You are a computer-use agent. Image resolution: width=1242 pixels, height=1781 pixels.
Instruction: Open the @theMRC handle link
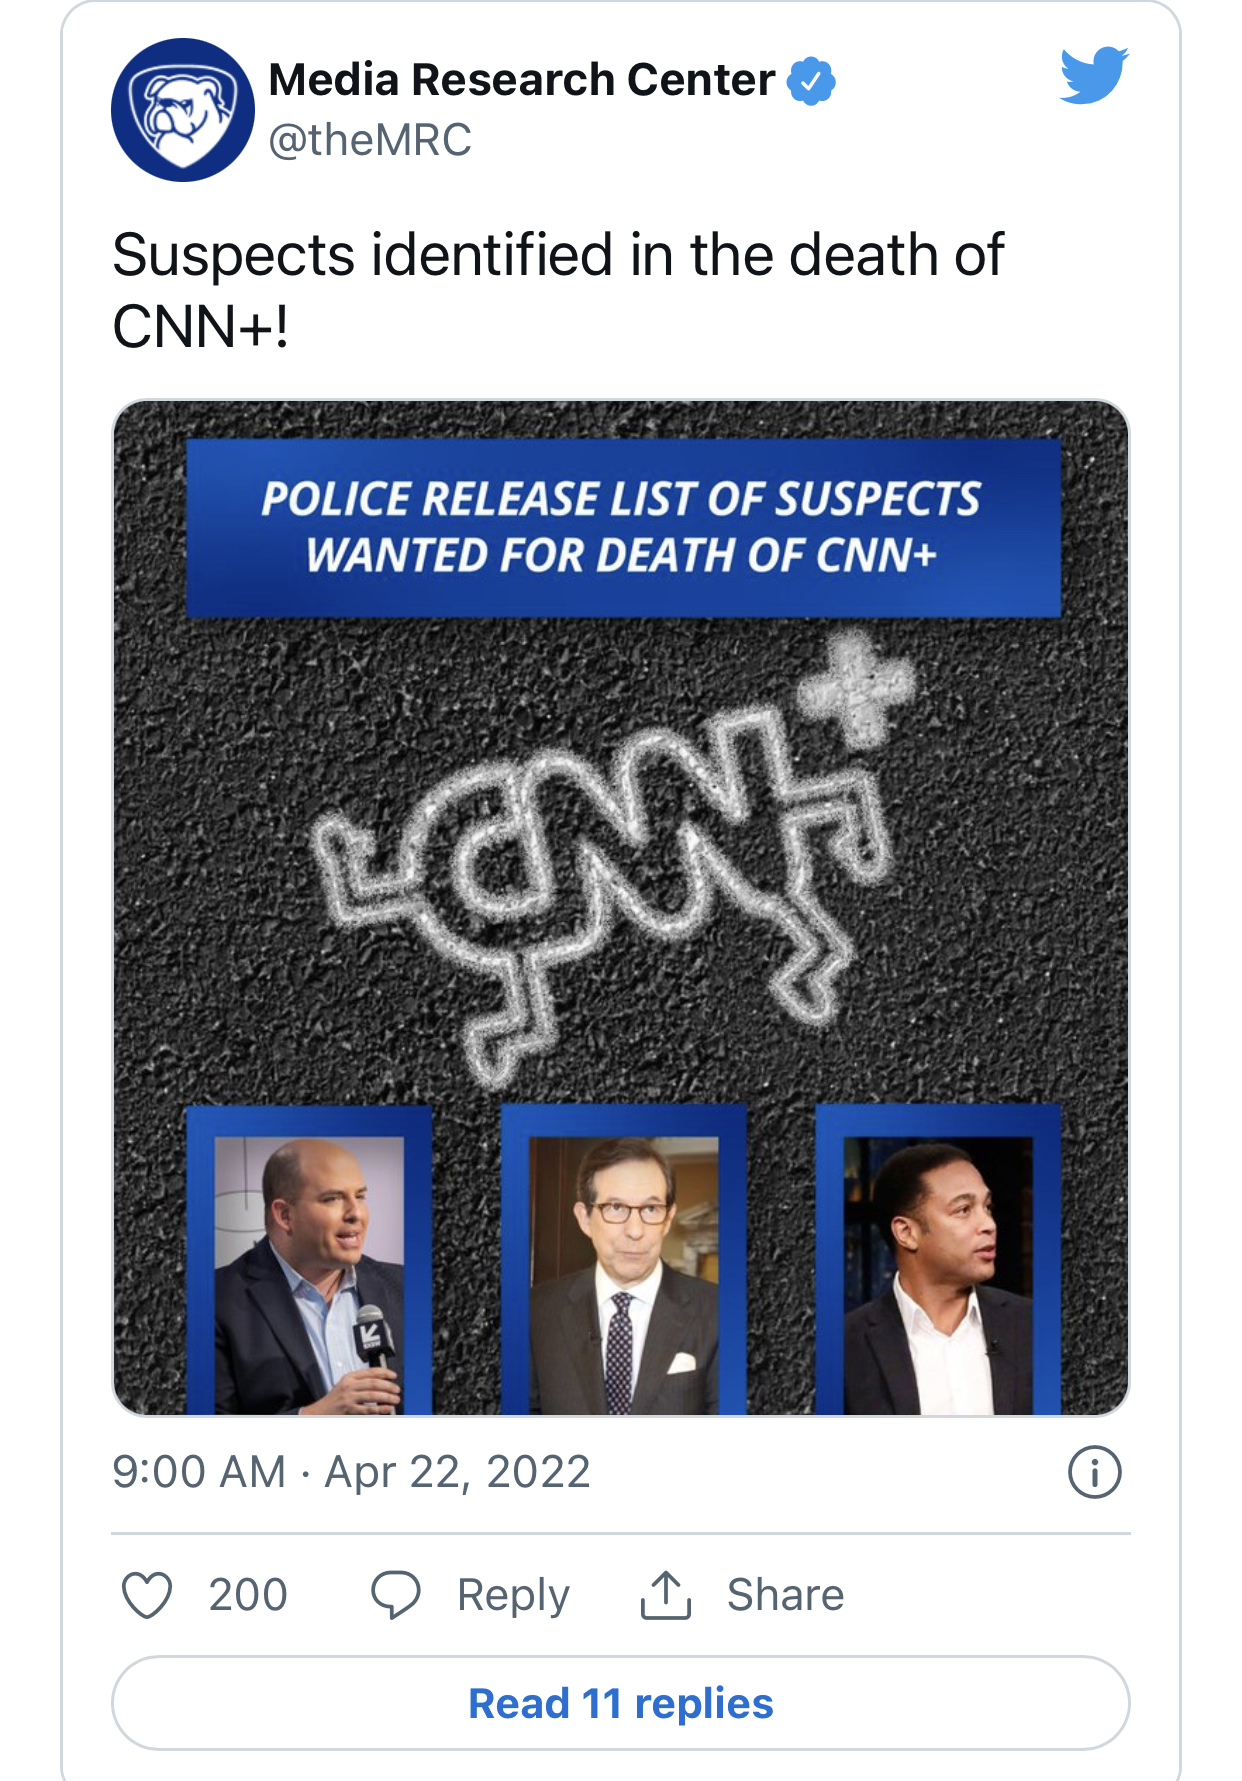coord(370,140)
